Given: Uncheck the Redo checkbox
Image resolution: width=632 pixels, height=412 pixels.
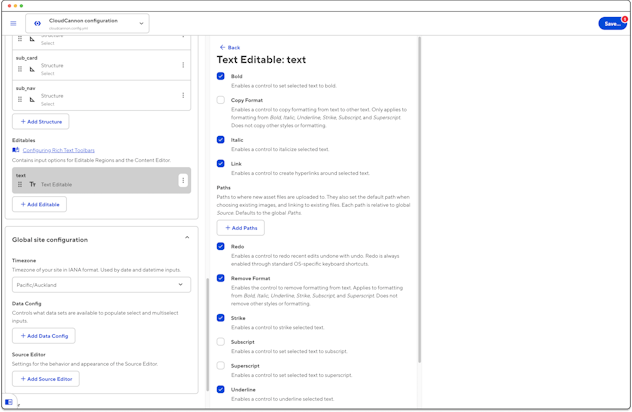Looking at the screenshot, I should coord(220,246).
